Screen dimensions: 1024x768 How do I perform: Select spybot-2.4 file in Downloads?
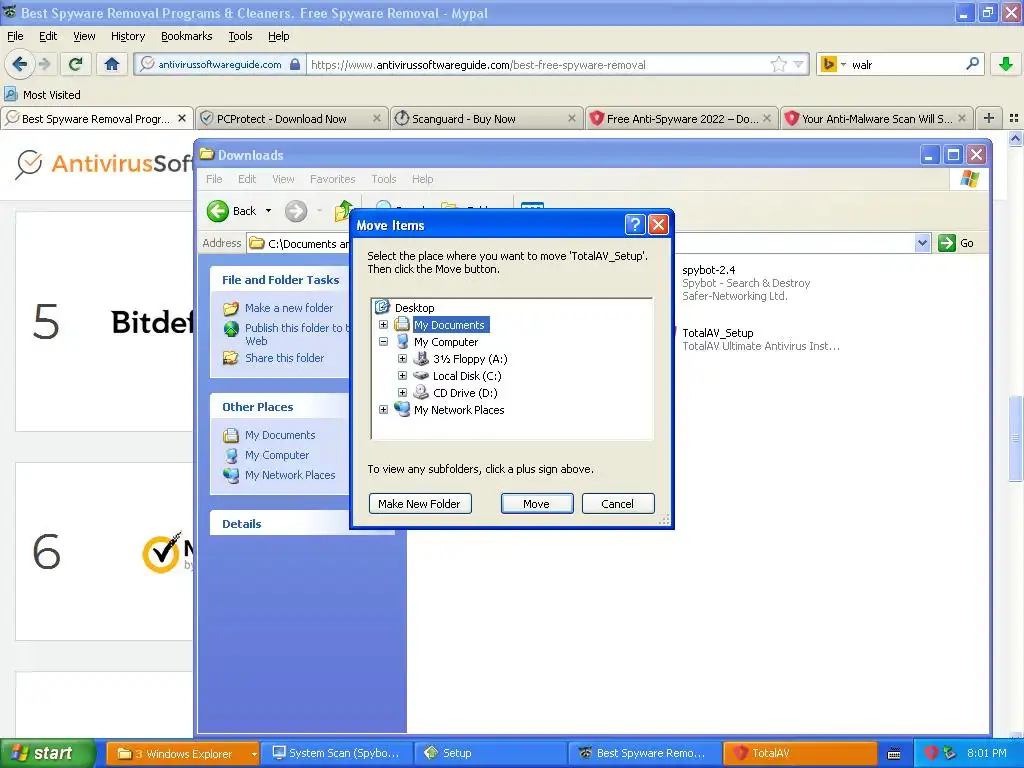coord(709,270)
